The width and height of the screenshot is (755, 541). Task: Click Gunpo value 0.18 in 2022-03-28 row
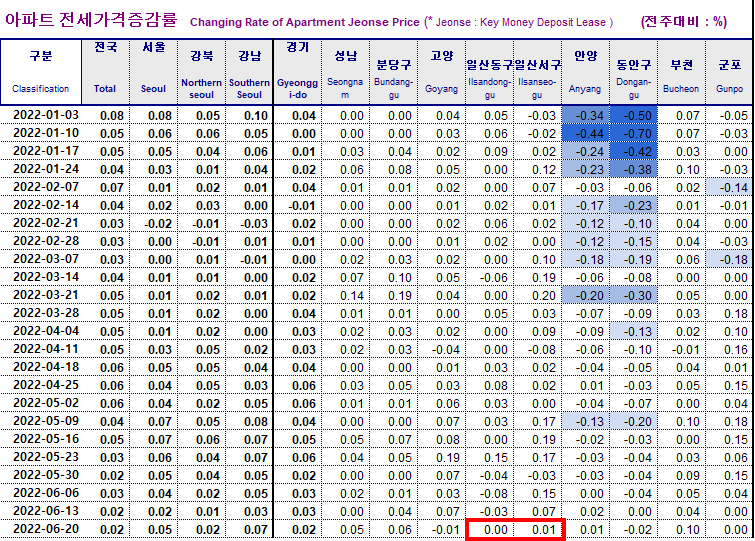click(x=736, y=314)
